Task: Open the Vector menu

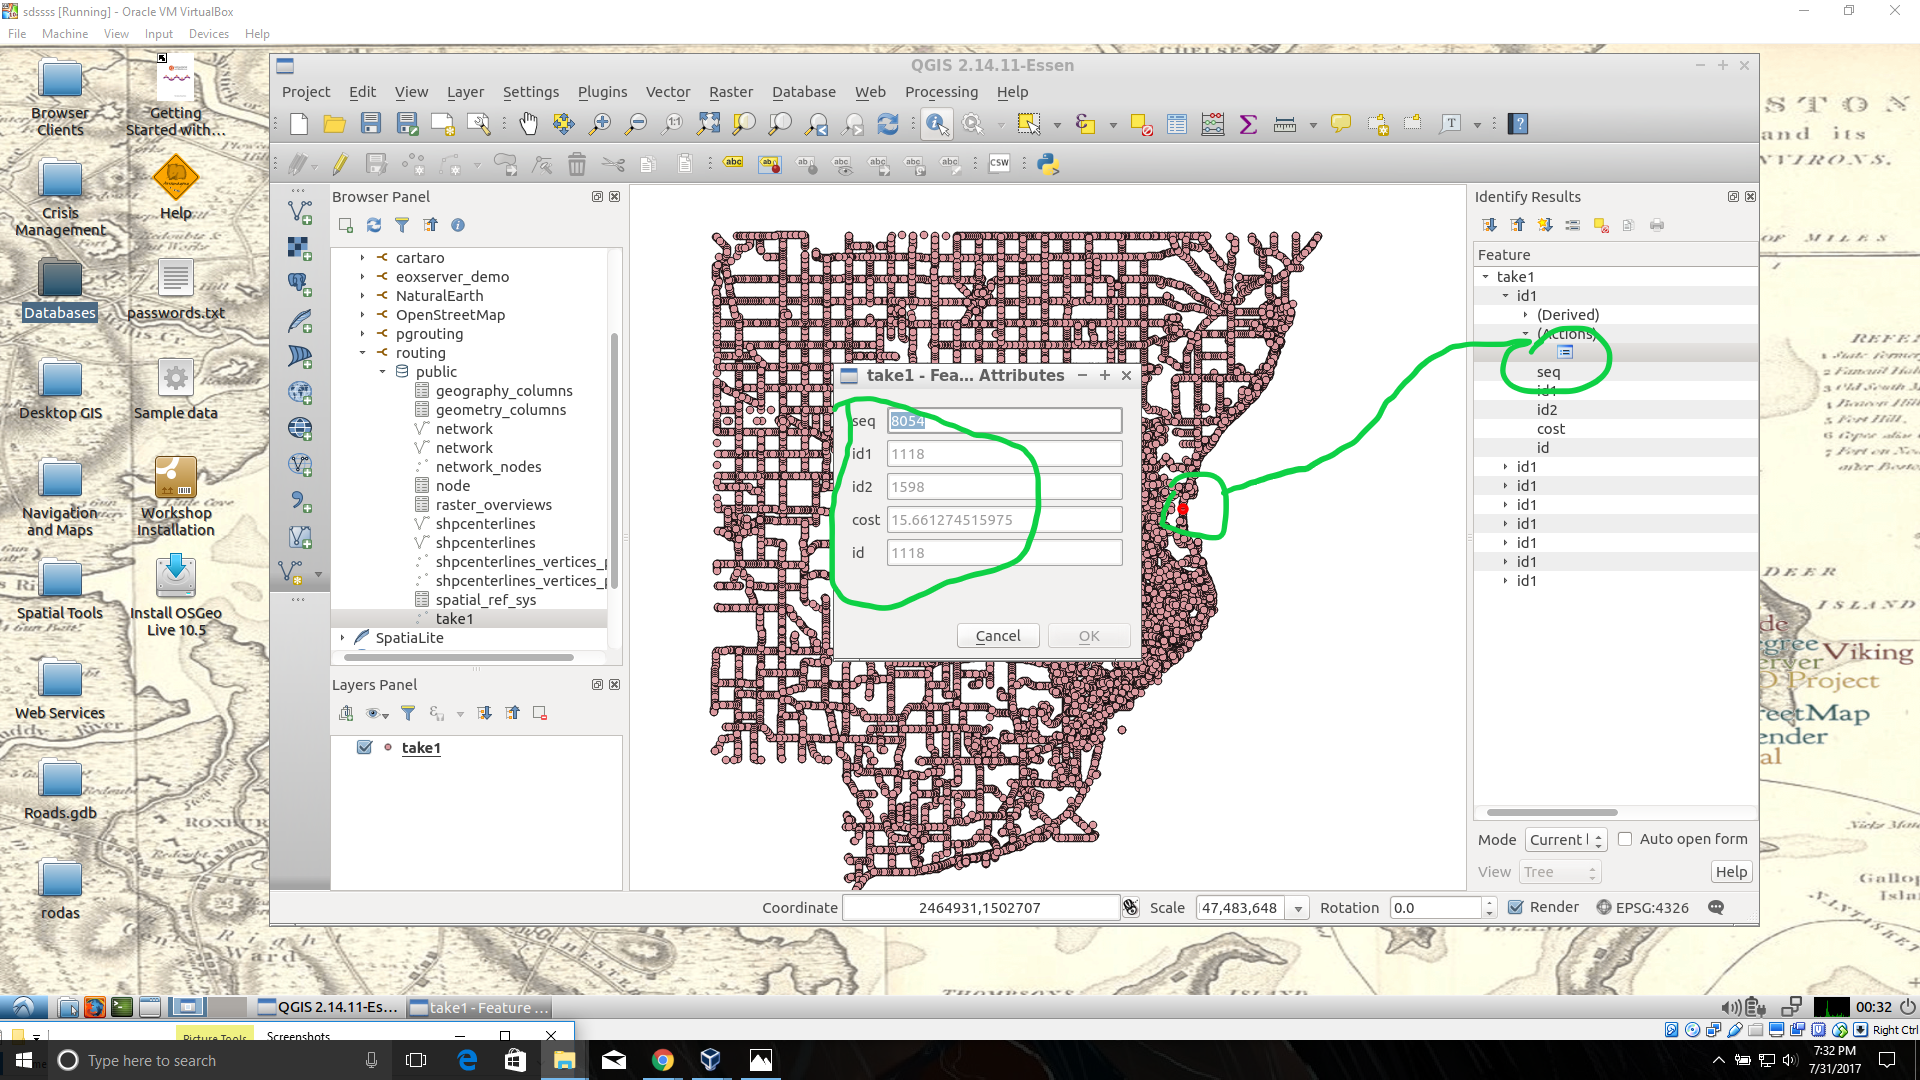Action: pyautogui.click(x=667, y=92)
